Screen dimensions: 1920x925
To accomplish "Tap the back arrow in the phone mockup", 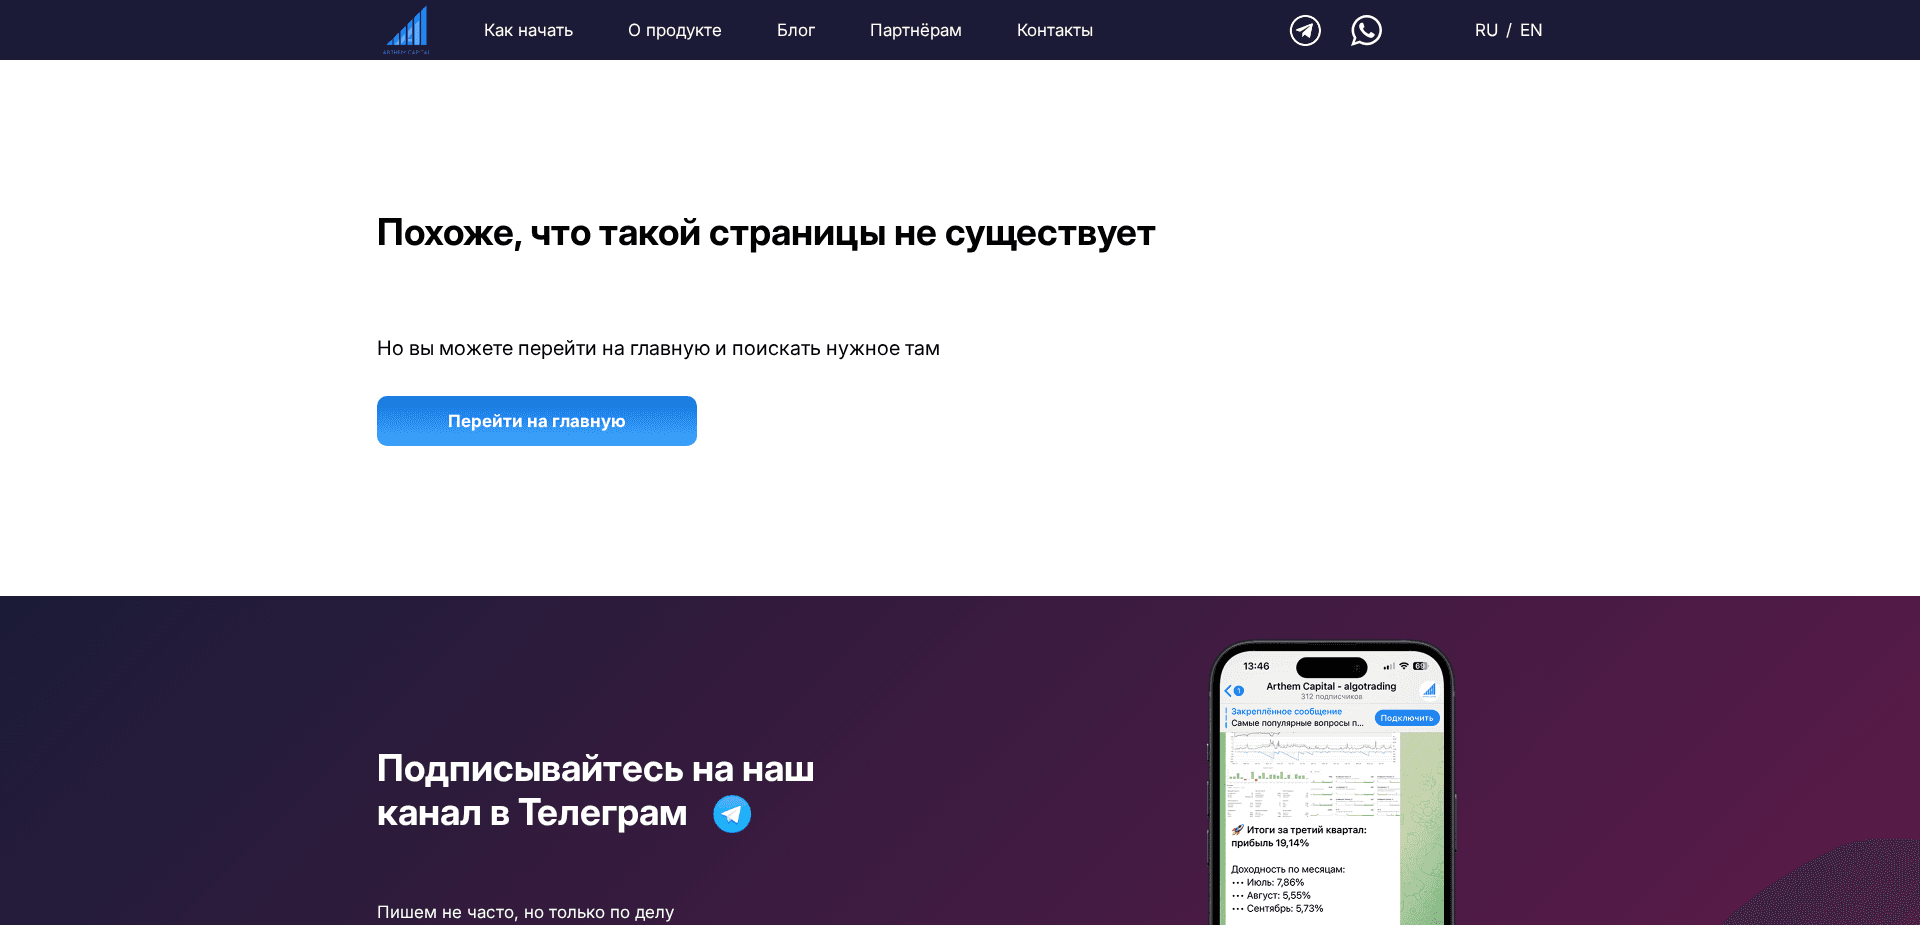I will [1227, 690].
